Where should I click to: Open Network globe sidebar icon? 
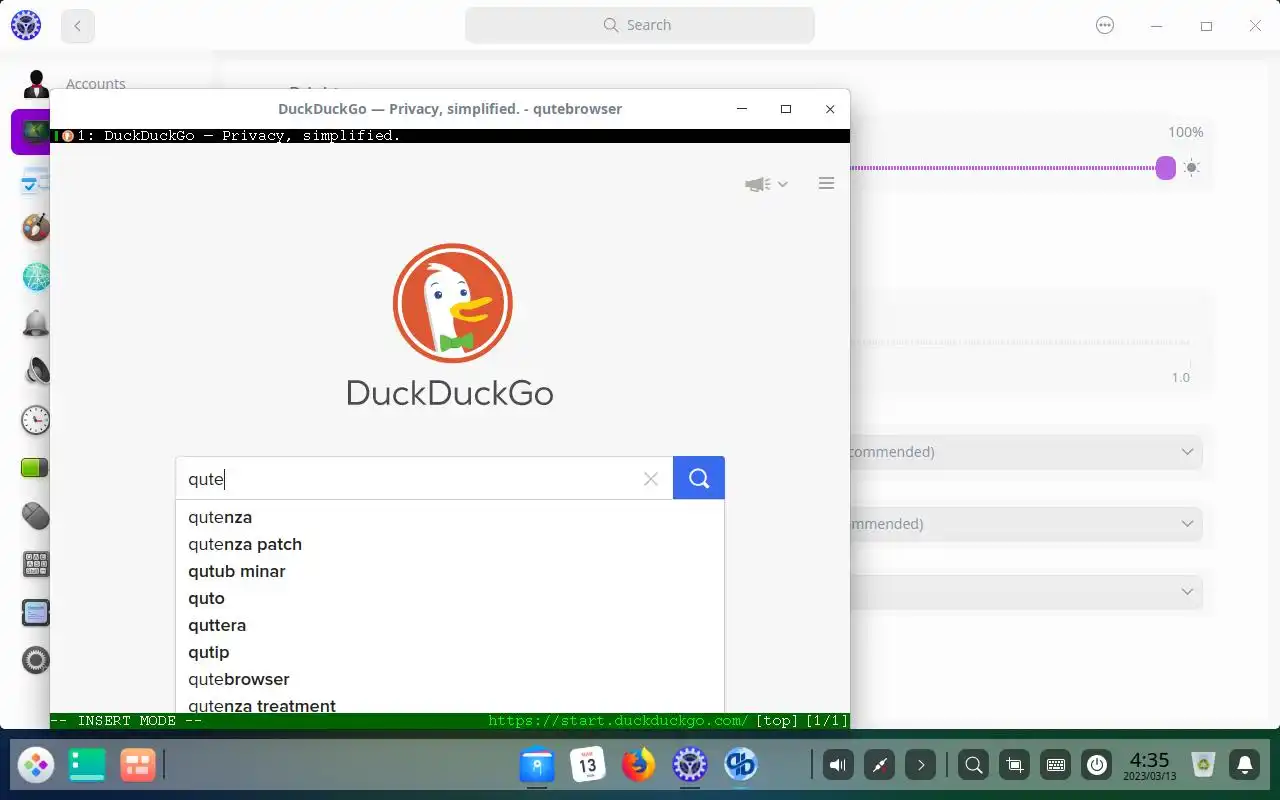coord(36,276)
